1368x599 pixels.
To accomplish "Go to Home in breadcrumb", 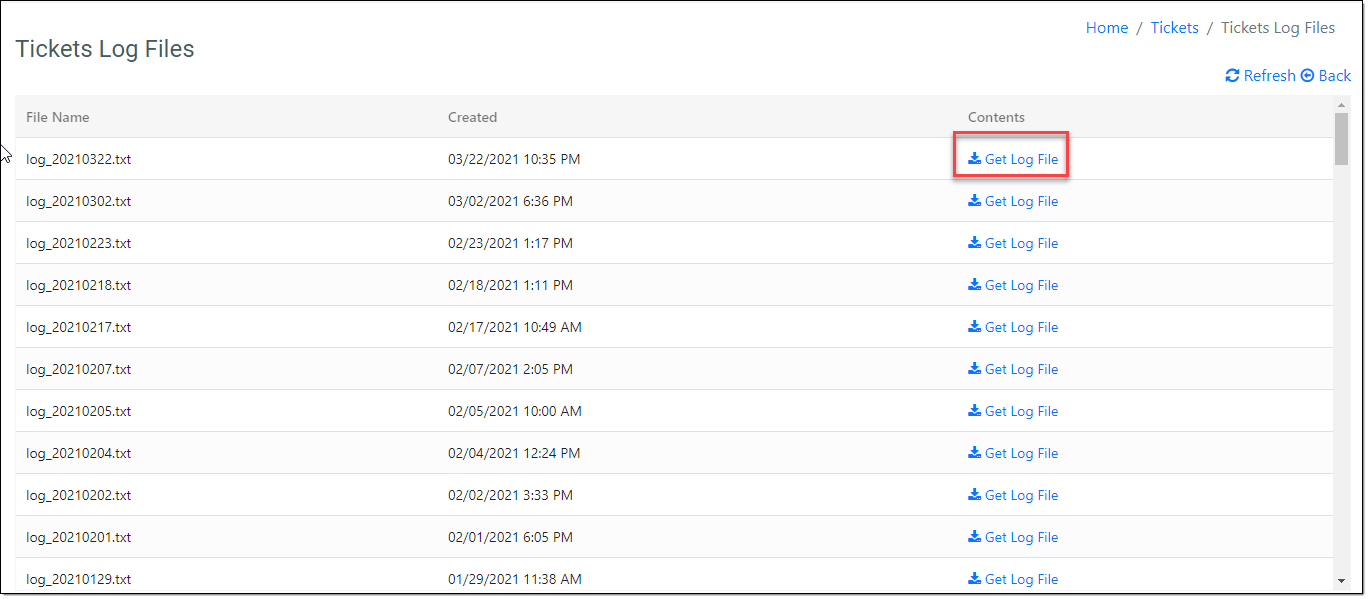I will click(1106, 28).
